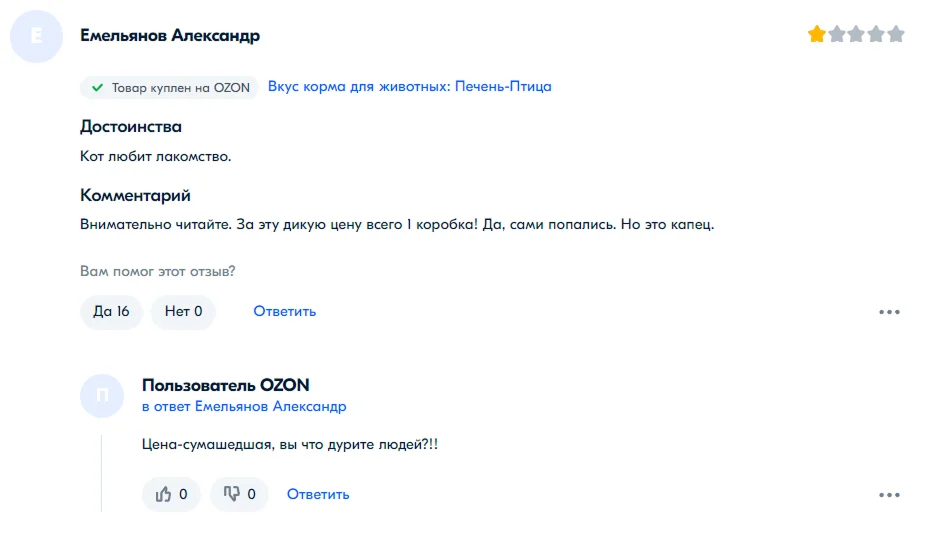
Task: Click "Ответить" under the OZON user's reply
Action: pyautogui.click(x=318, y=494)
